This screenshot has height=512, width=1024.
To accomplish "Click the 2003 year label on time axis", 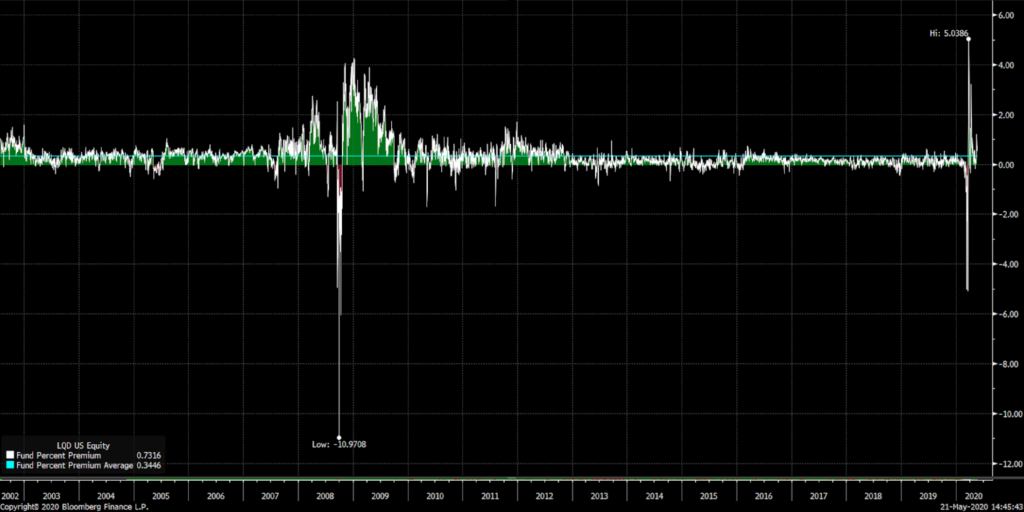I will pyautogui.click(x=50, y=496).
